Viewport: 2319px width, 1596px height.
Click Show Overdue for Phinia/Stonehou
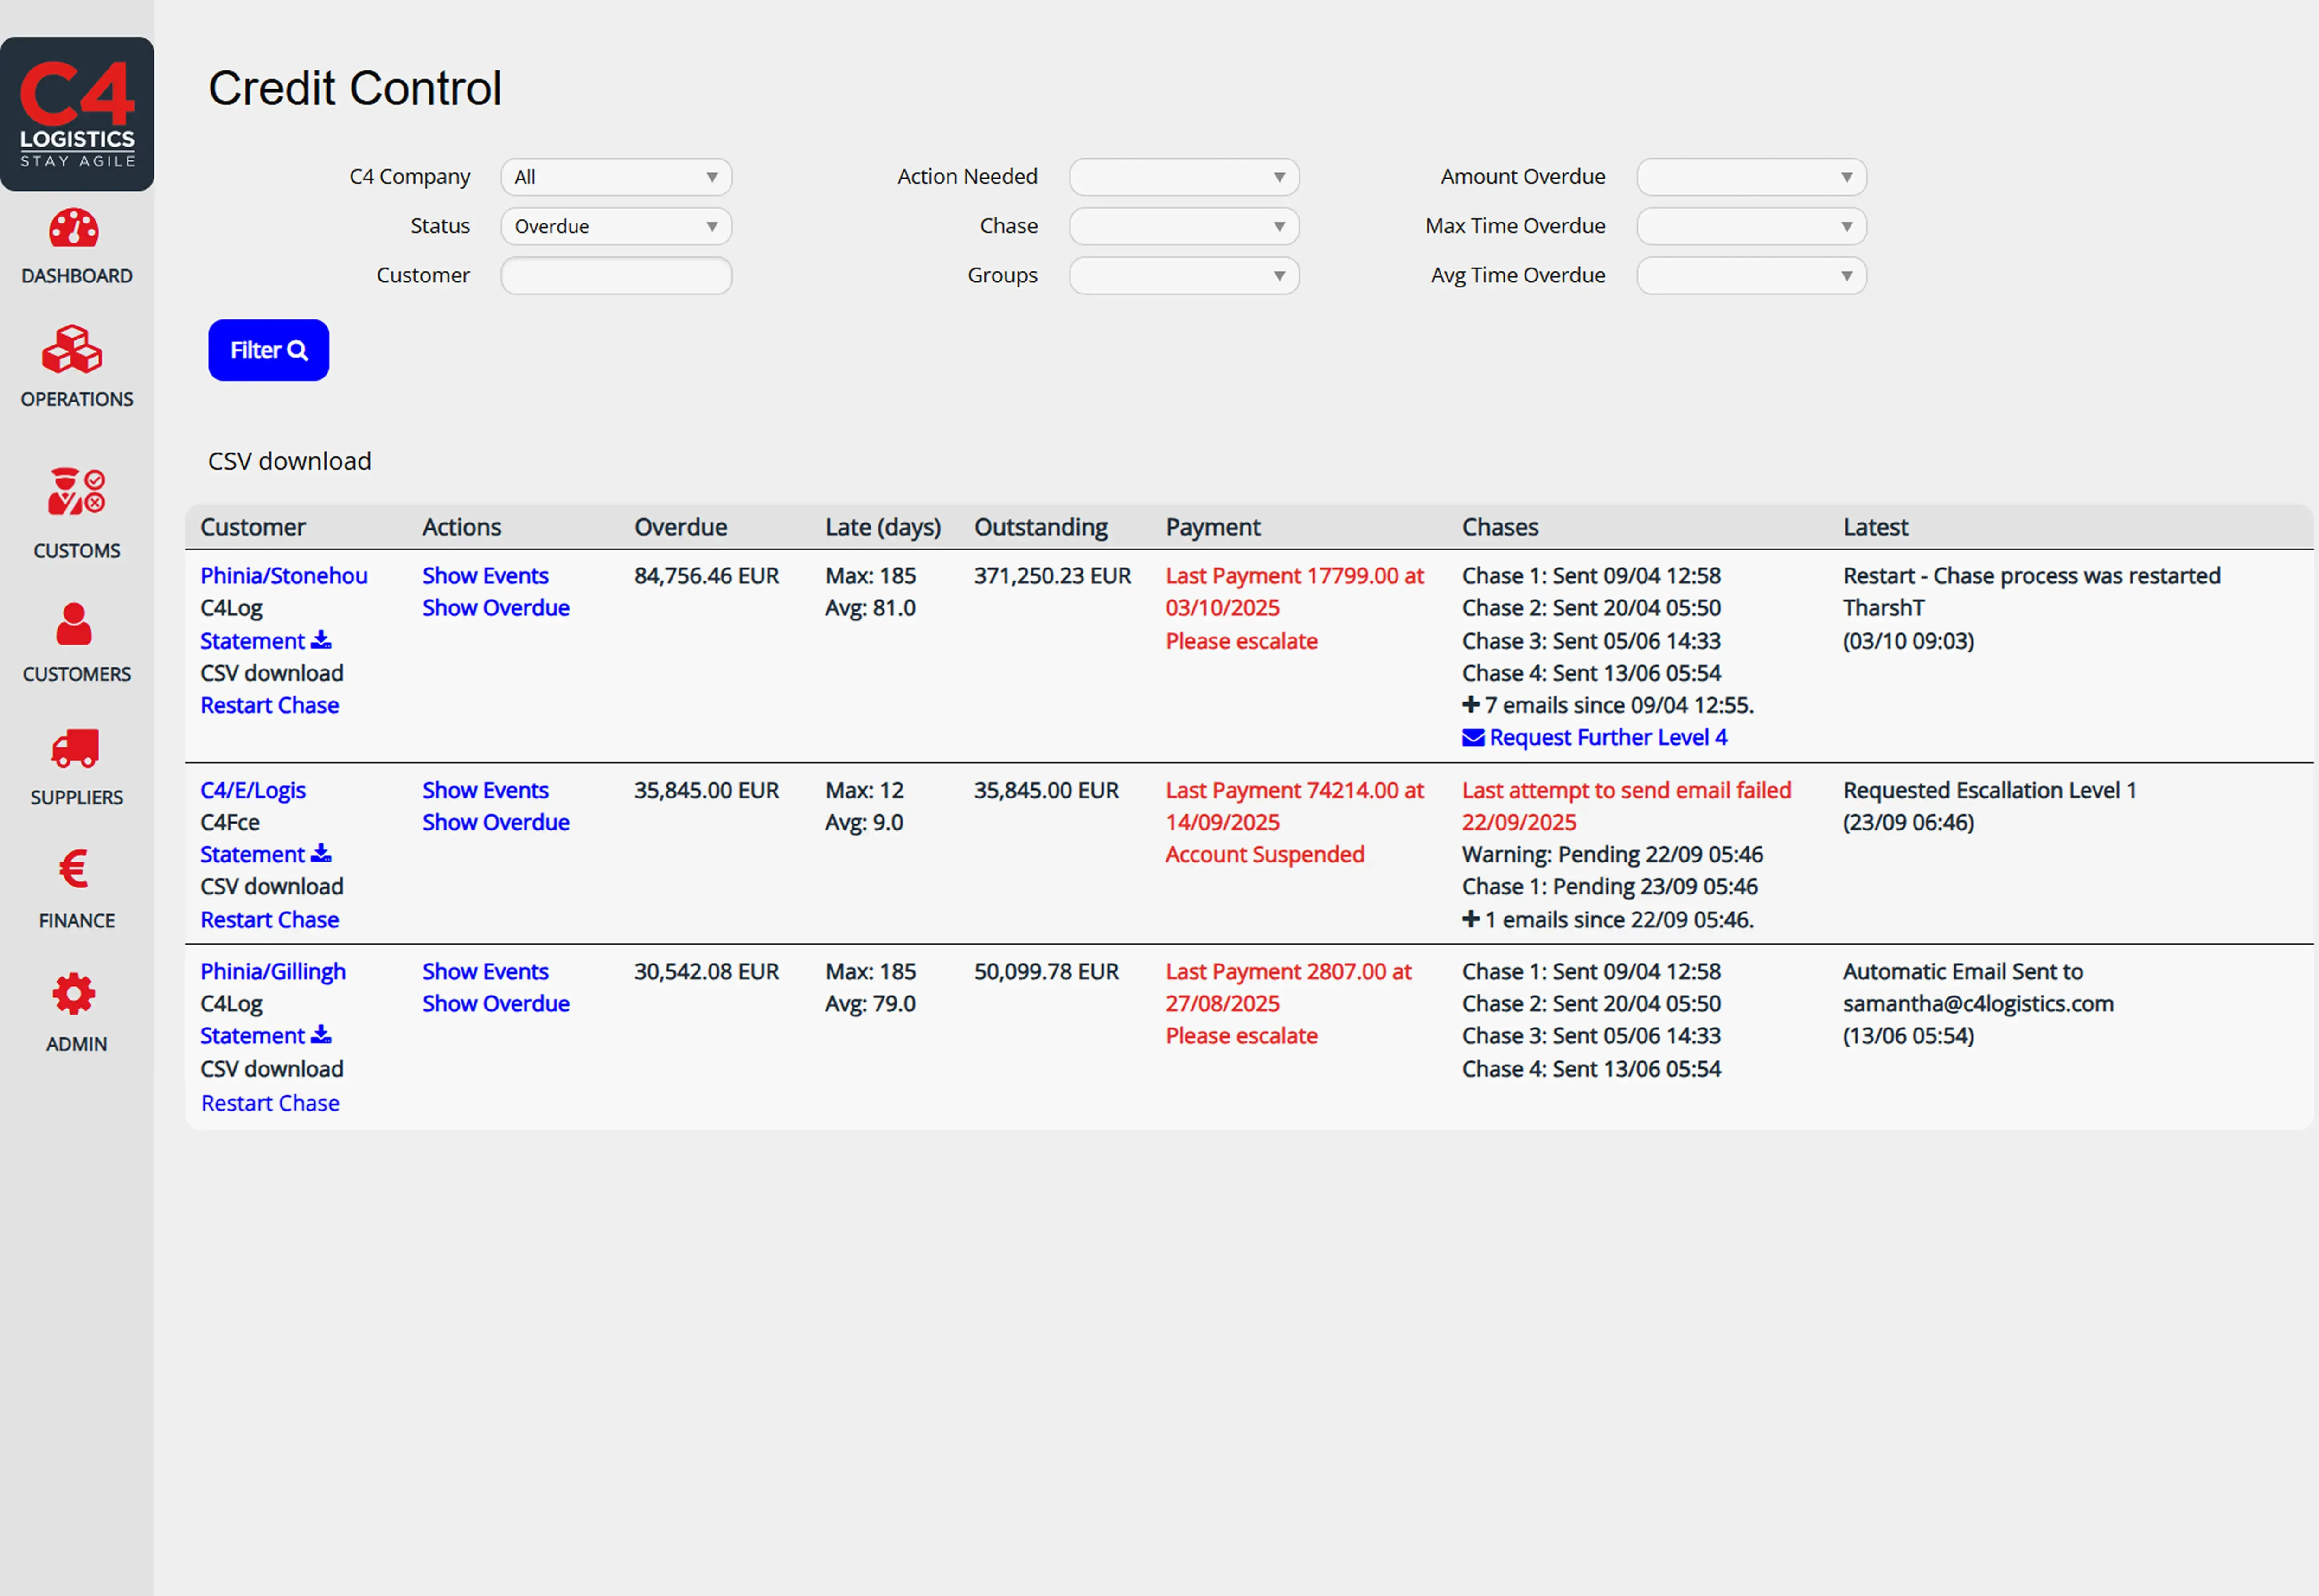tap(496, 608)
